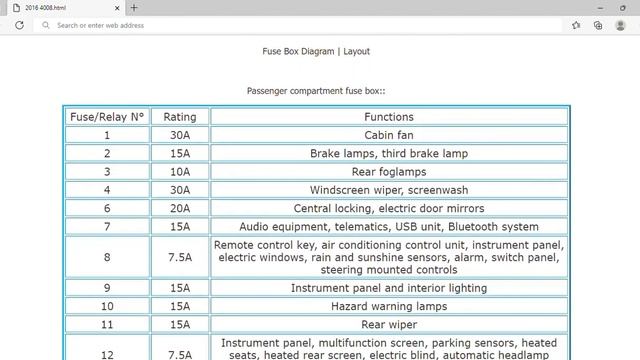Close the 2016 4008.html tab
The height and width of the screenshot is (360, 640).
(117, 8)
